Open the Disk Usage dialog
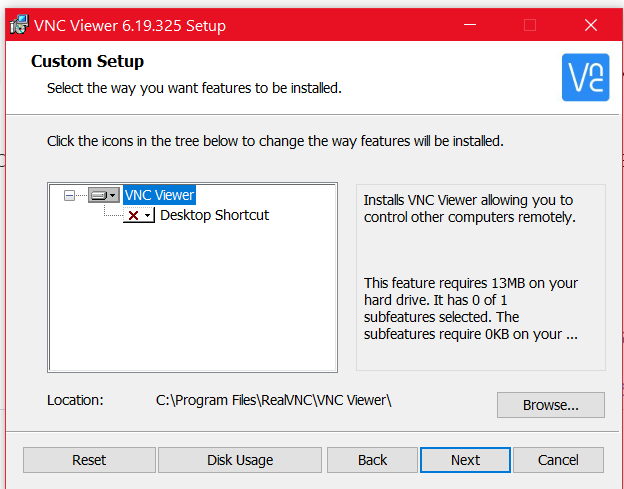Viewport: 624px width, 489px height. (x=240, y=460)
